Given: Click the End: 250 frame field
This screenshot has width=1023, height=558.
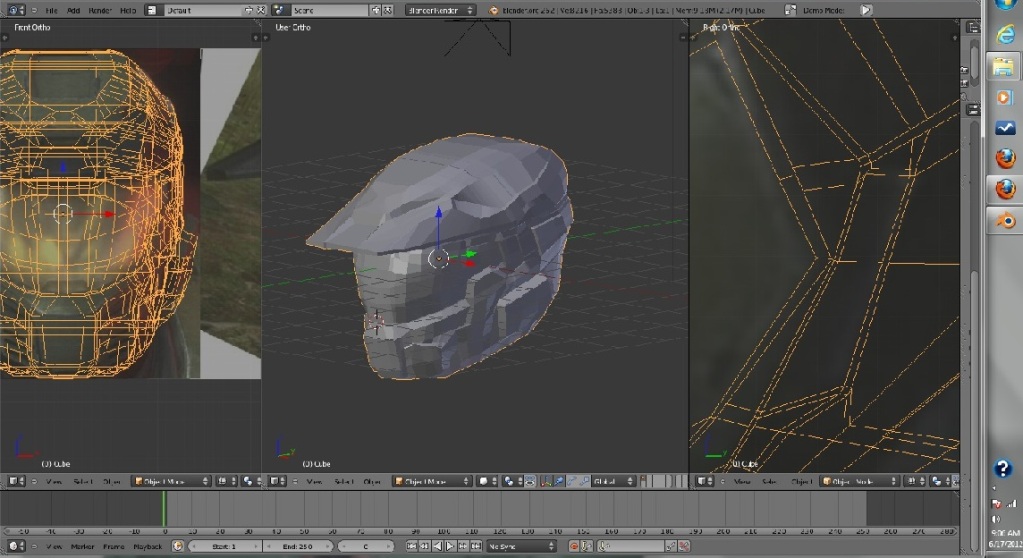Looking at the screenshot, I should click(298, 546).
